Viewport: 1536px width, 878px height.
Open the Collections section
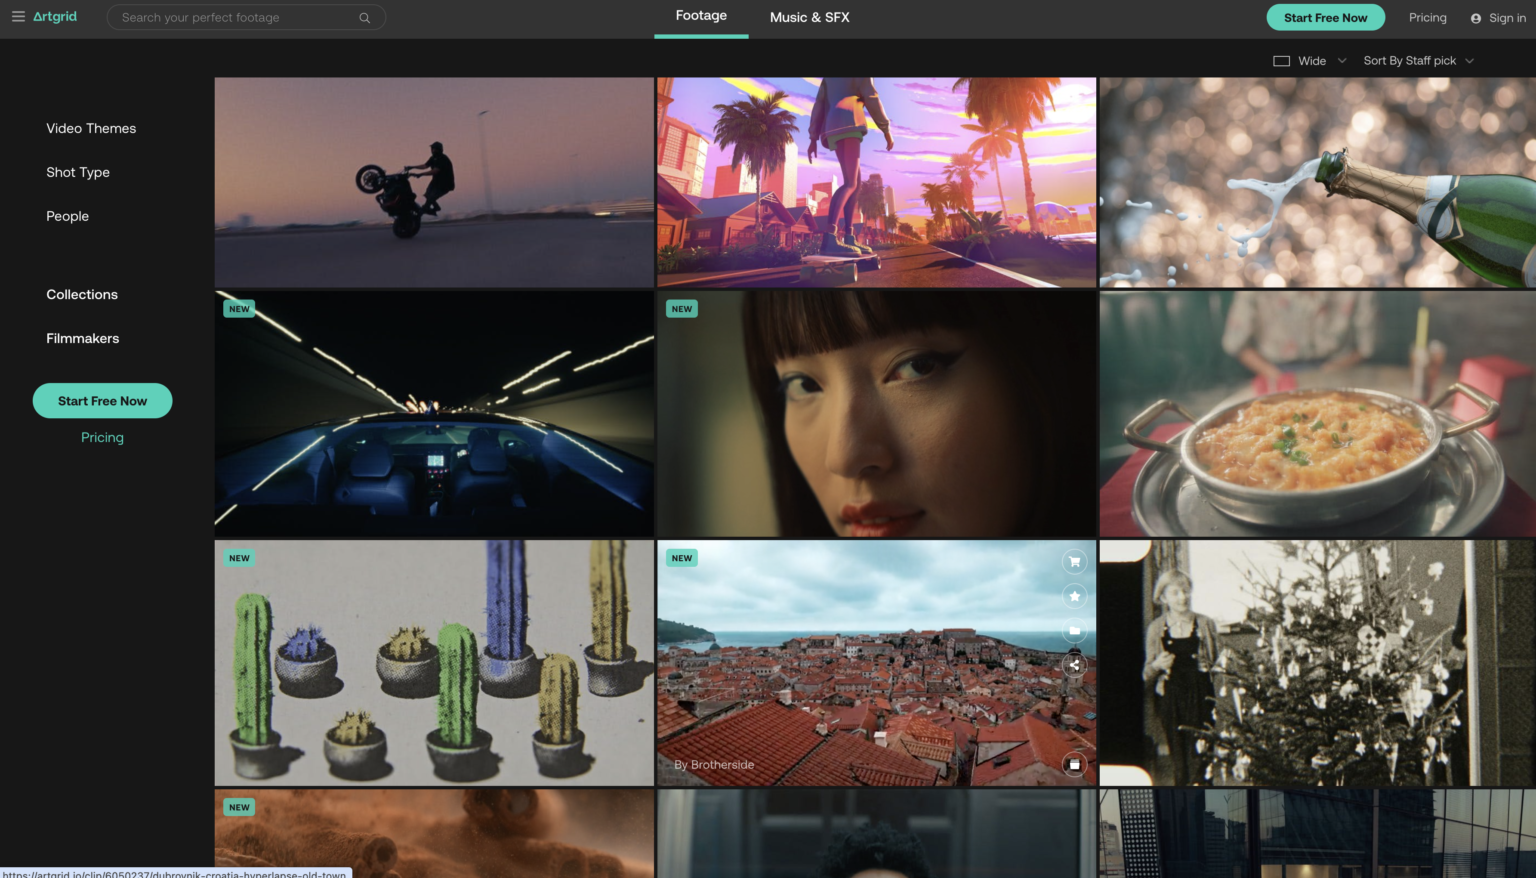pyautogui.click(x=81, y=294)
